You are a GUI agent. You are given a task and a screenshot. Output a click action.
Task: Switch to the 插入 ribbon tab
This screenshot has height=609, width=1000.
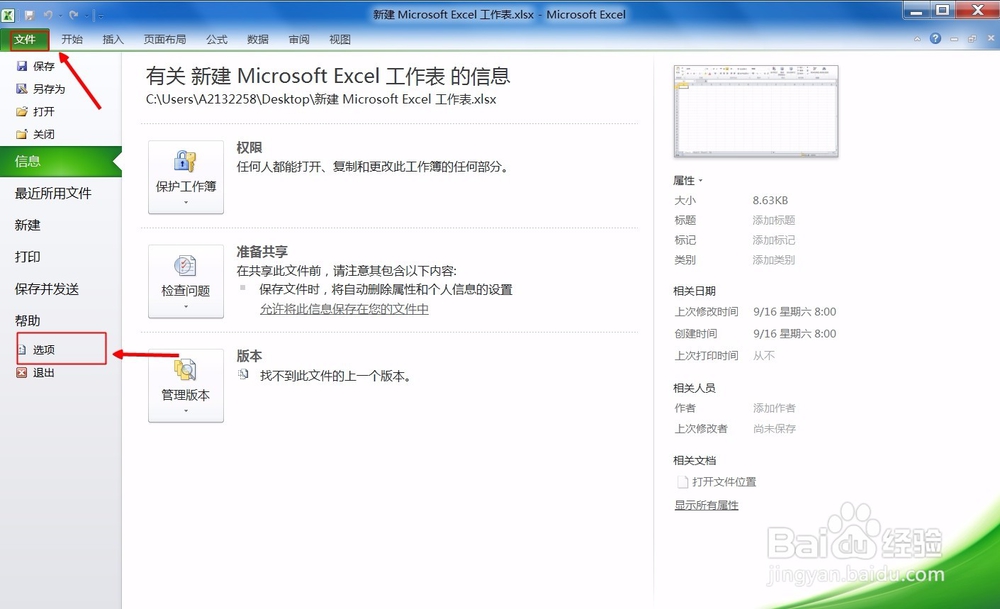[x=113, y=40]
